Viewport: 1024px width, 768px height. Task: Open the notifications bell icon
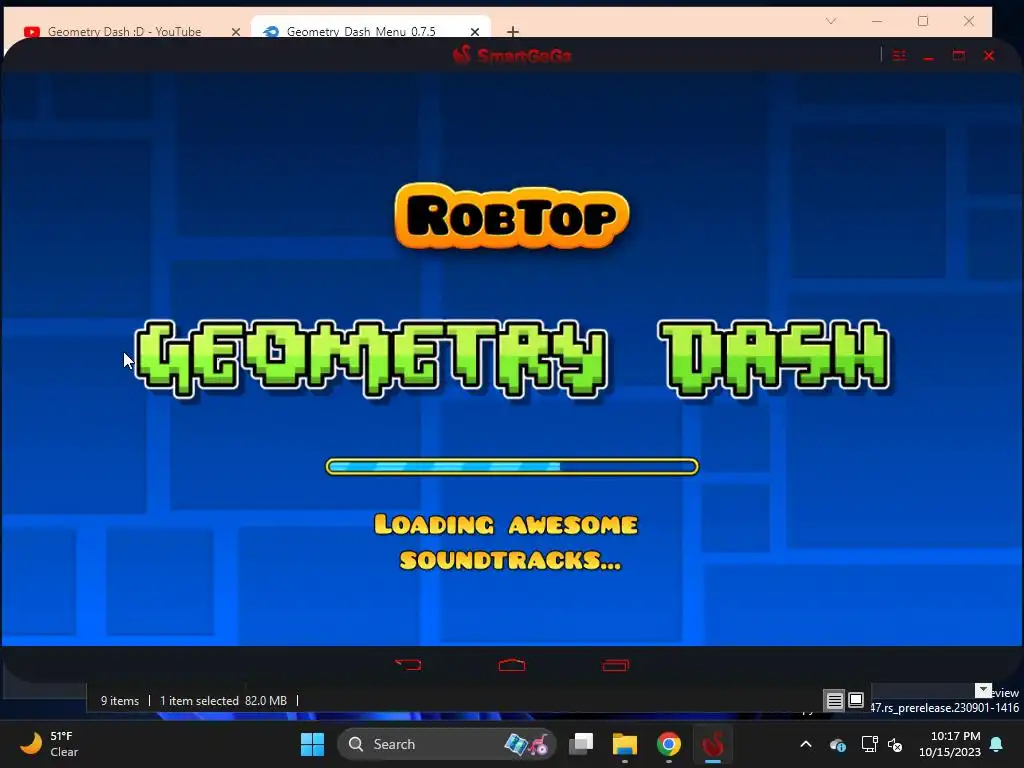pos(997,744)
